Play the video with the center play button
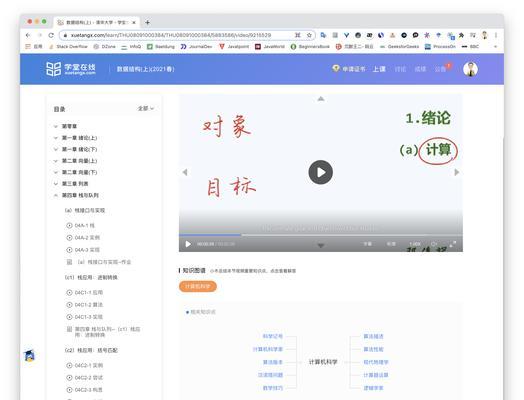524x400 pixels. tap(320, 172)
